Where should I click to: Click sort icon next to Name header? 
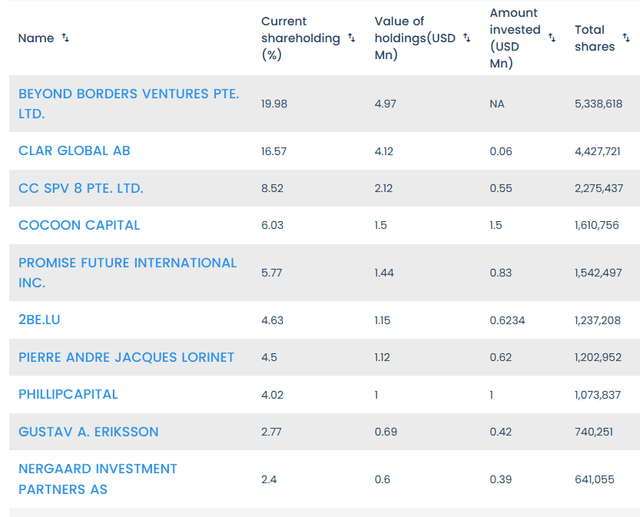(66, 38)
